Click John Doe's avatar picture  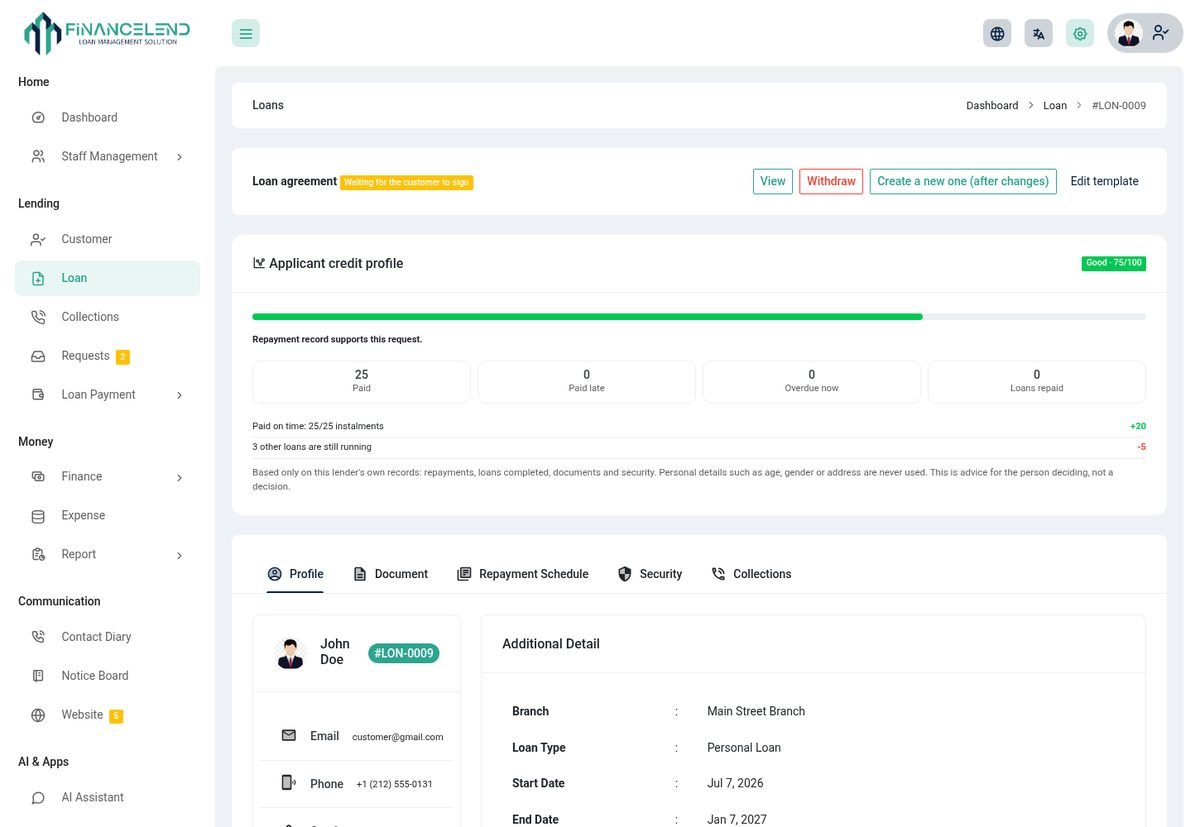point(290,653)
